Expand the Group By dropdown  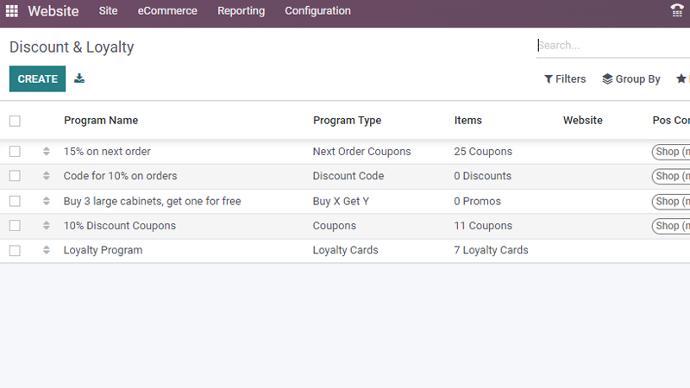pos(631,79)
